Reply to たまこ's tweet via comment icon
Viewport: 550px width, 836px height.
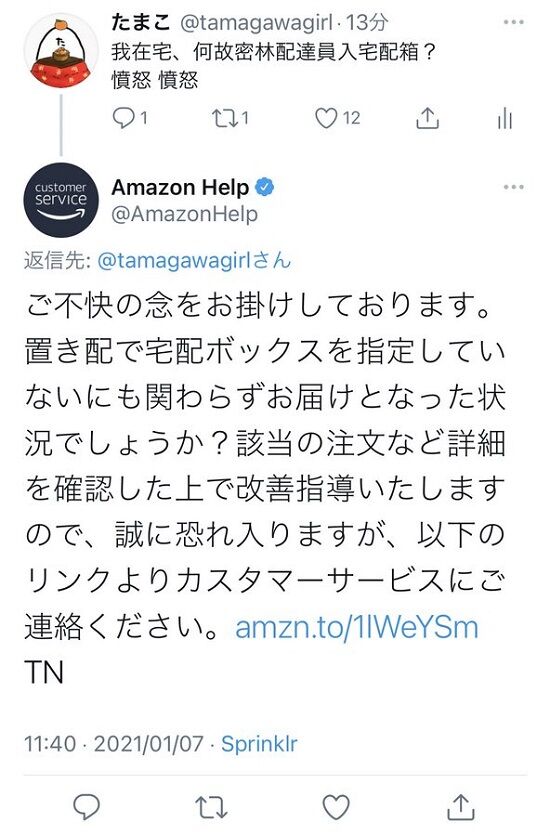(124, 118)
